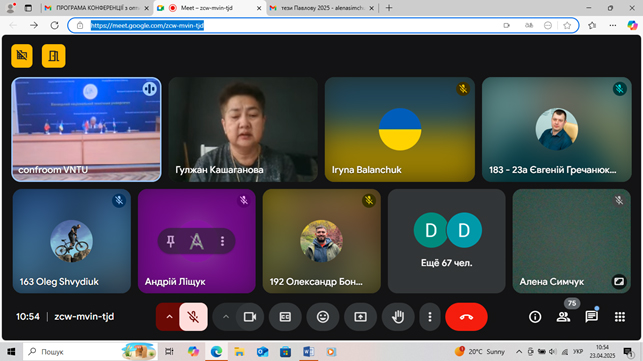
Task: Expand video settings chevron beside camera
Action: pos(226,317)
